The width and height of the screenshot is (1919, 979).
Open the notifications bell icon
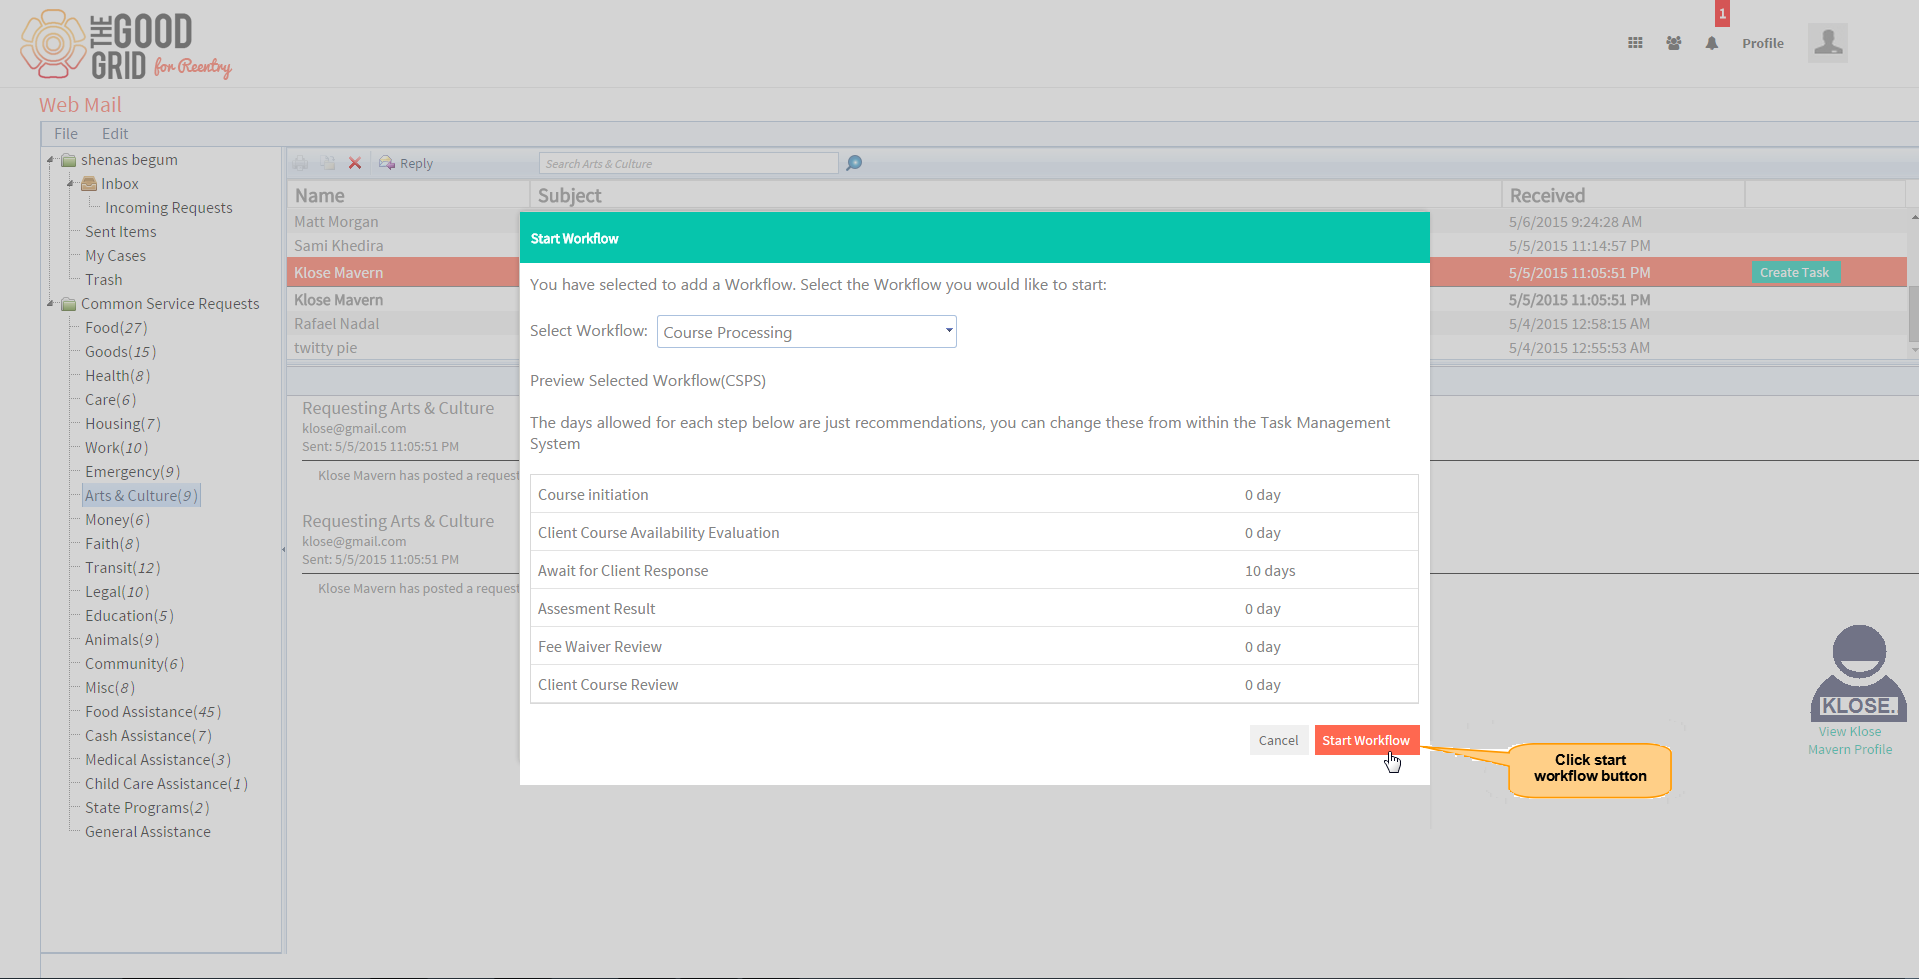pyautogui.click(x=1712, y=43)
